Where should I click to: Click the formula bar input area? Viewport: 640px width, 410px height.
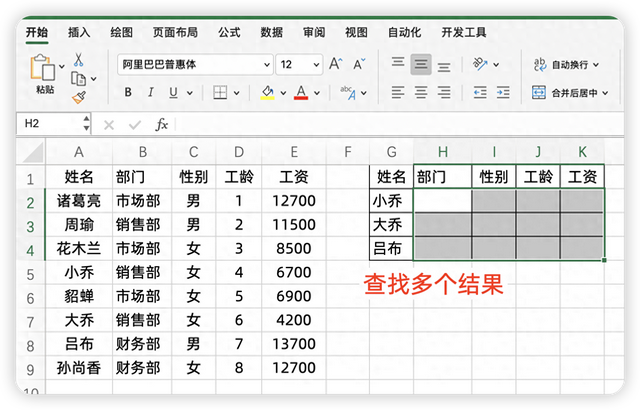click(x=399, y=124)
